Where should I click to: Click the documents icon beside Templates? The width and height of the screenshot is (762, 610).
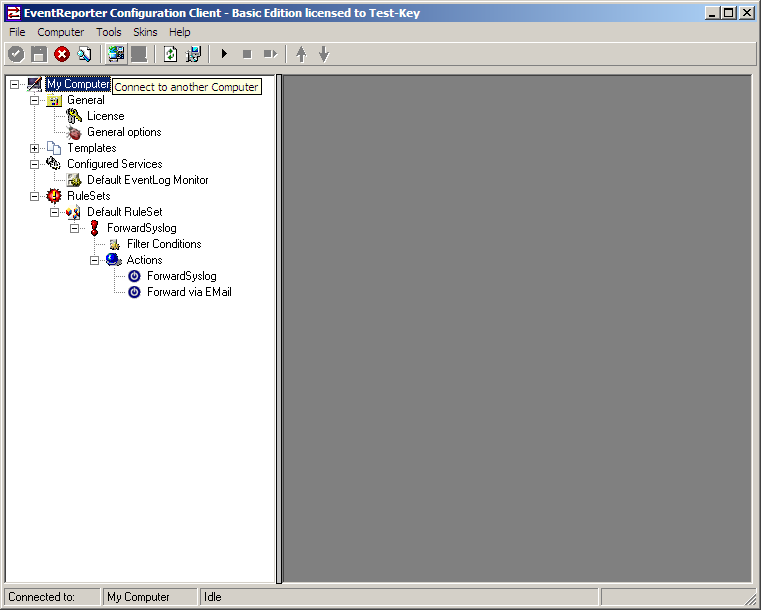tap(54, 148)
